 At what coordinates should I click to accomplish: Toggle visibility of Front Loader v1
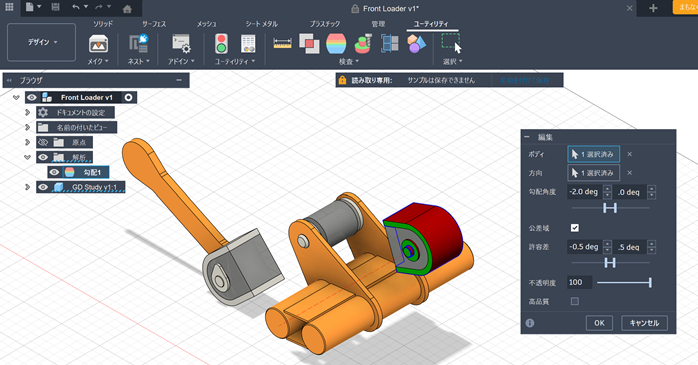point(32,97)
